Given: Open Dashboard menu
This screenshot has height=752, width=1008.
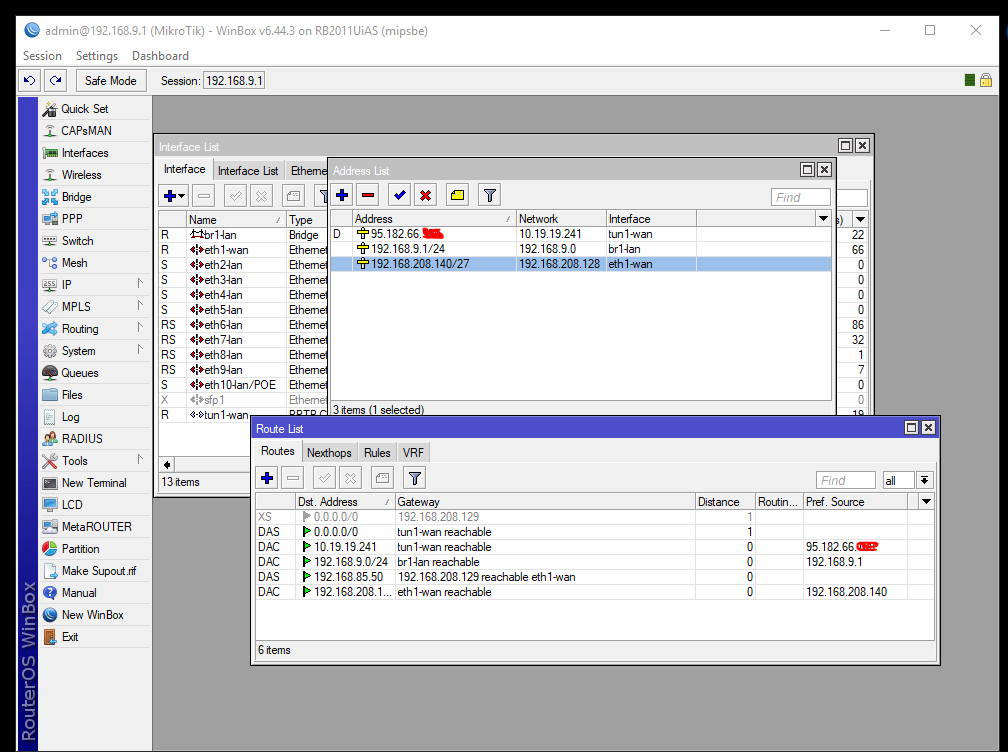Looking at the screenshot, I should click(x=161, y=56).
